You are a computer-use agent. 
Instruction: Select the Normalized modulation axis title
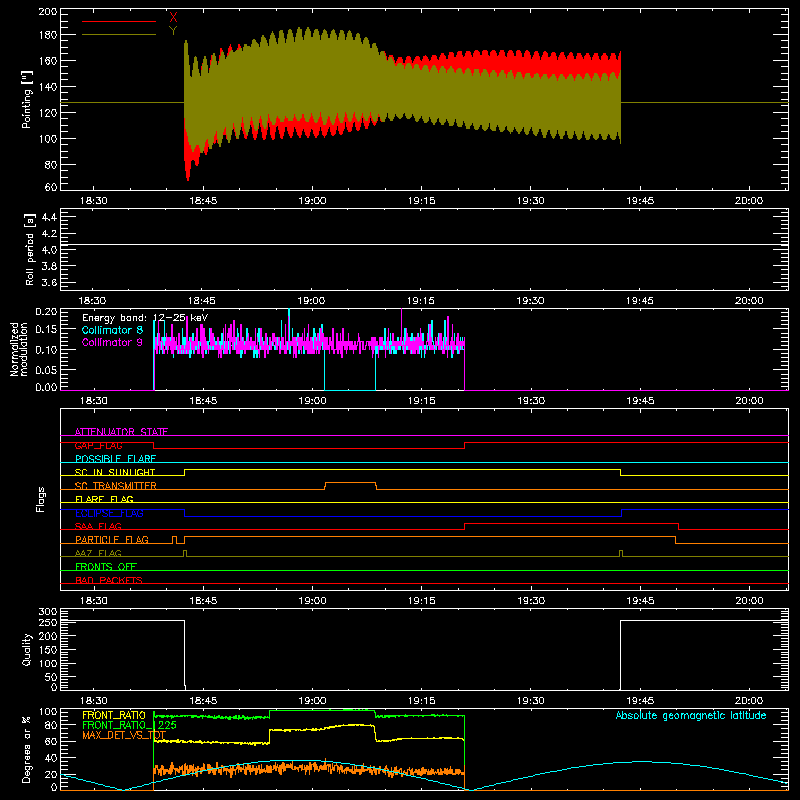coord(19,349)
